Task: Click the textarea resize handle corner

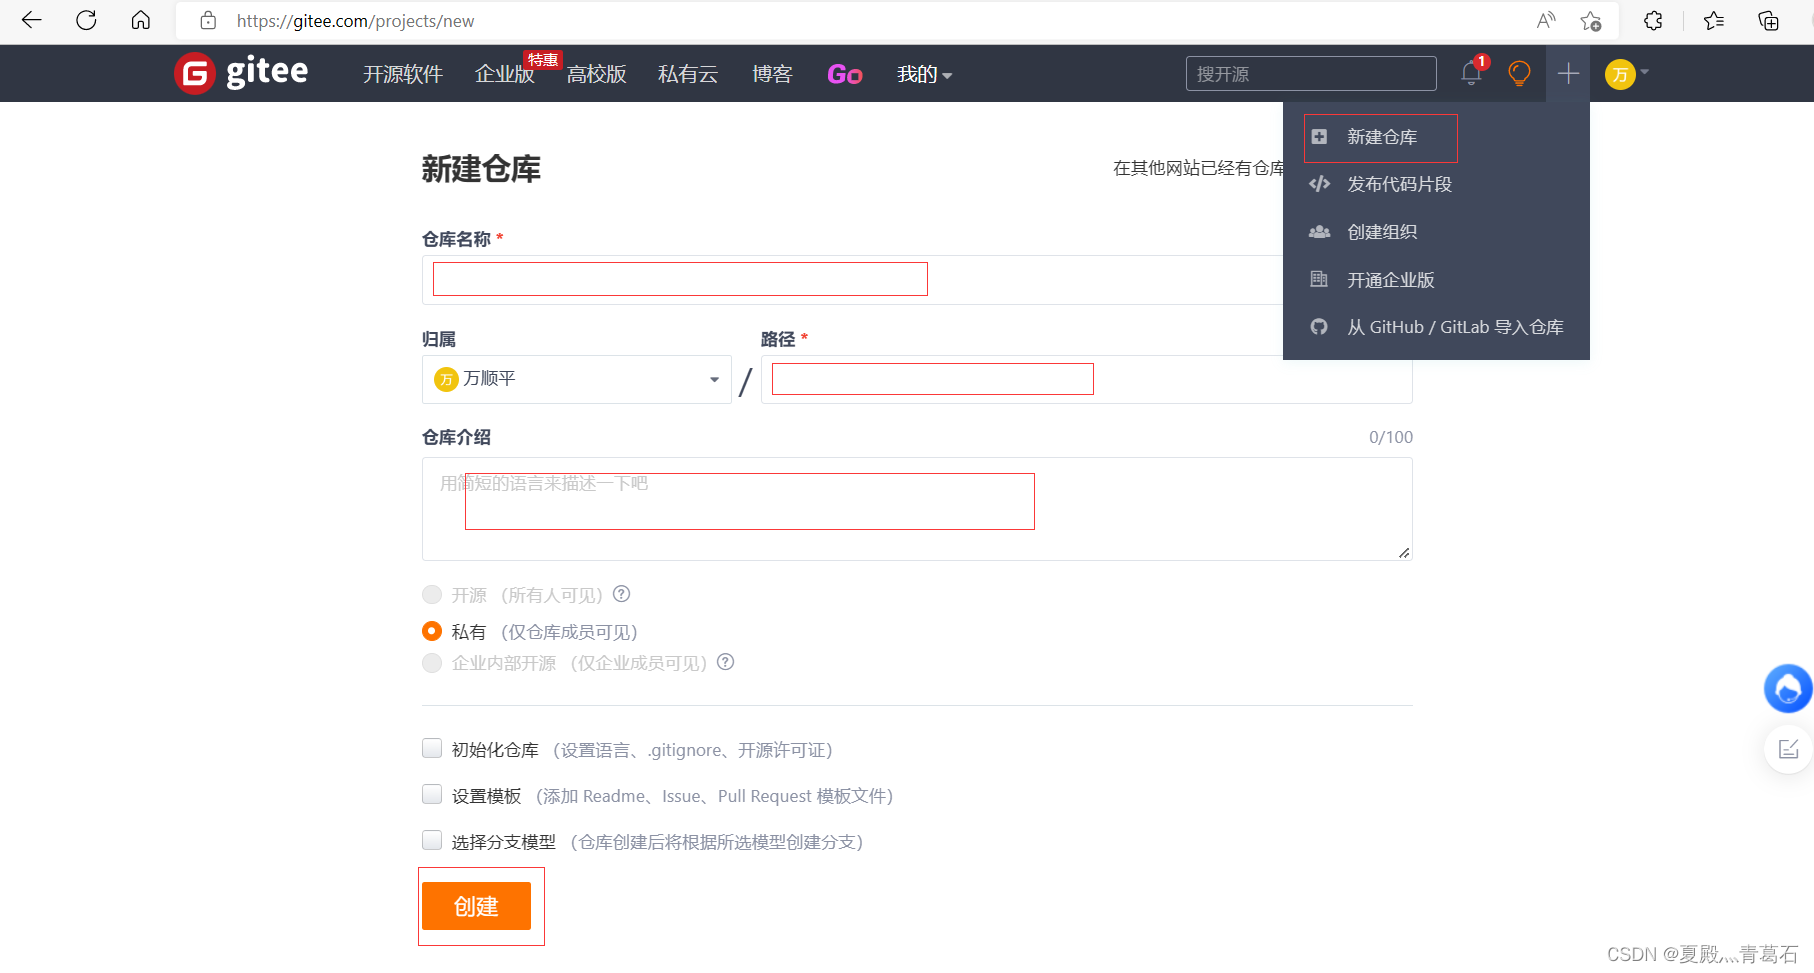Action: pyautogui.click(x=1404, y=552)
